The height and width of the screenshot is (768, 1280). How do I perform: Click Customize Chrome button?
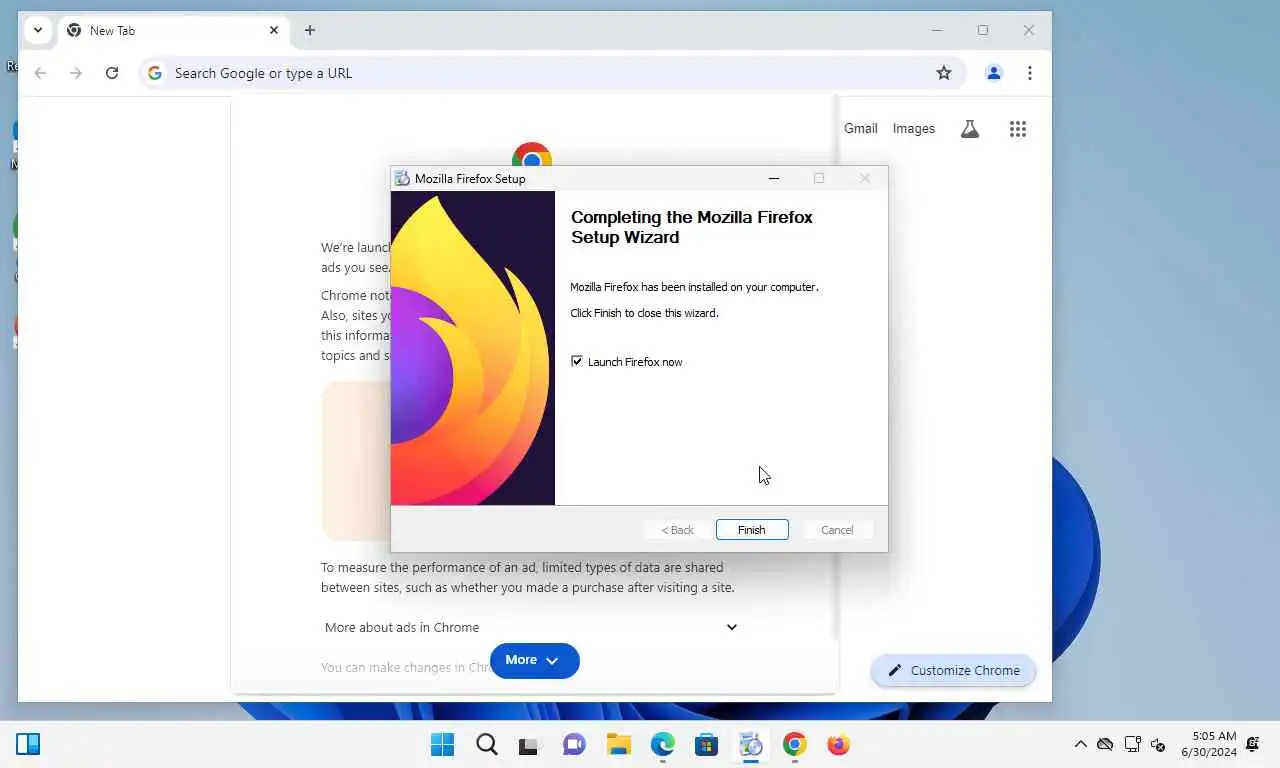point(953,671)
